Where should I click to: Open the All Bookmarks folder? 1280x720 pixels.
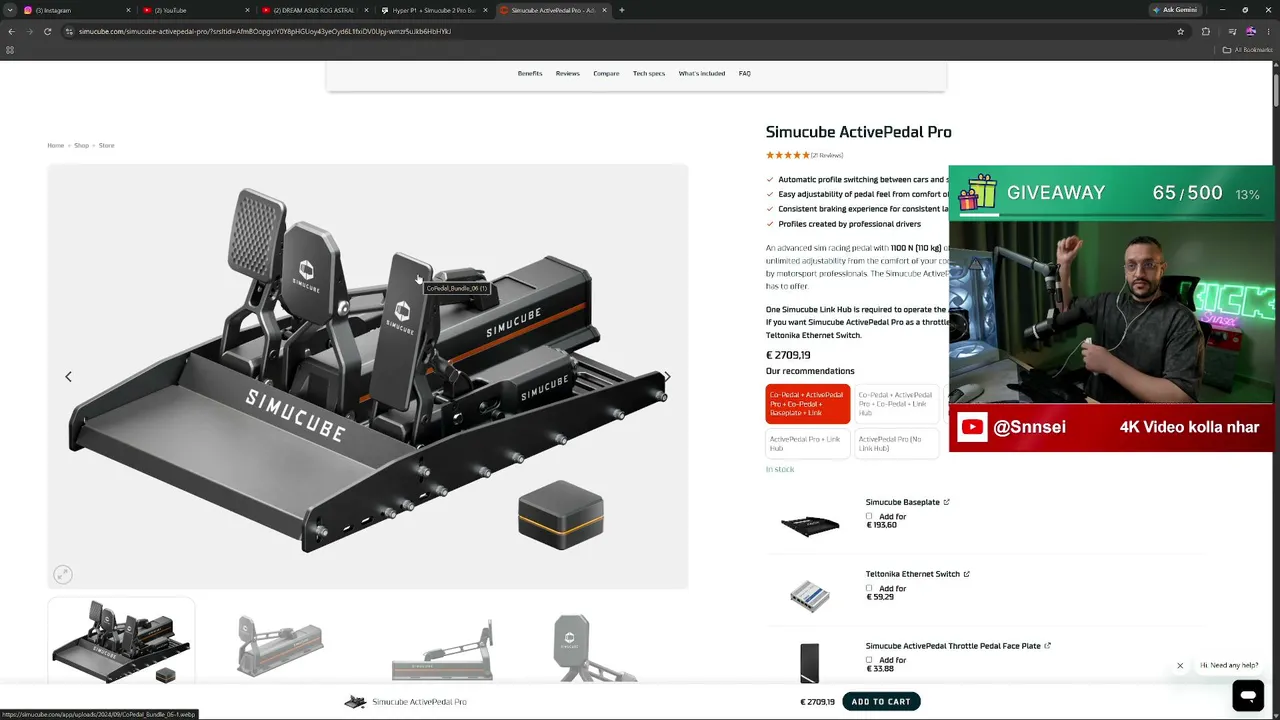click(x=1248, y=50)
